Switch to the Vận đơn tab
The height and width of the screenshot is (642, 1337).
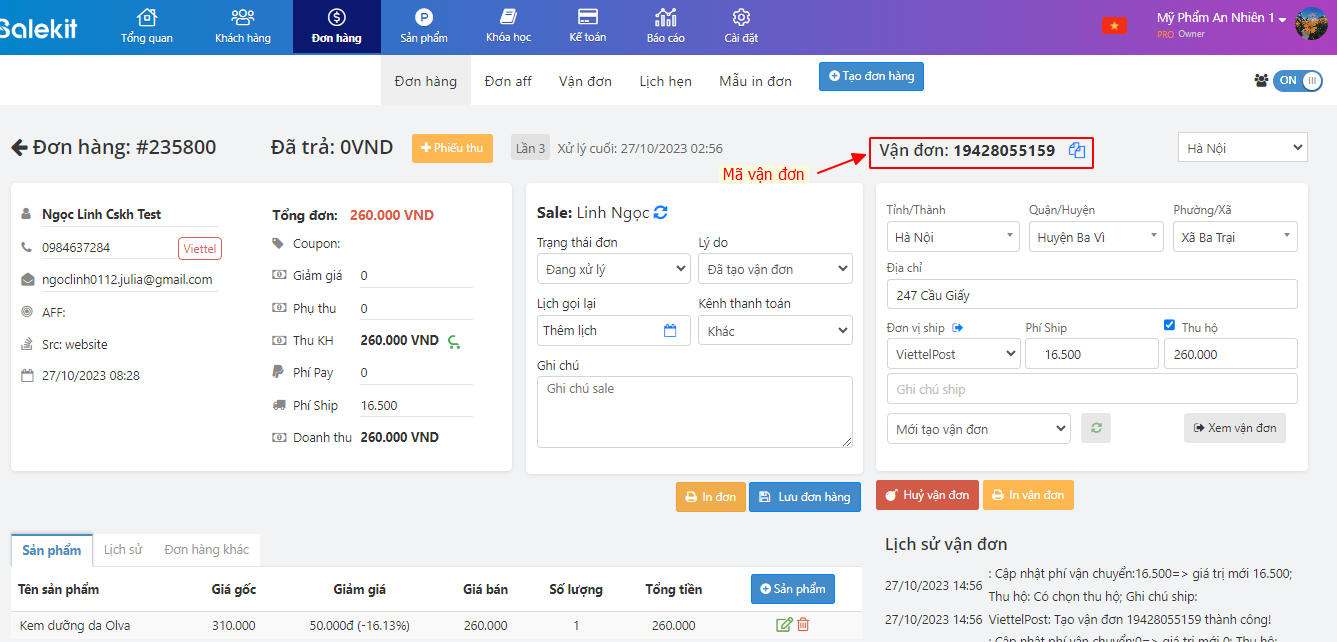(x=585, y=81)
